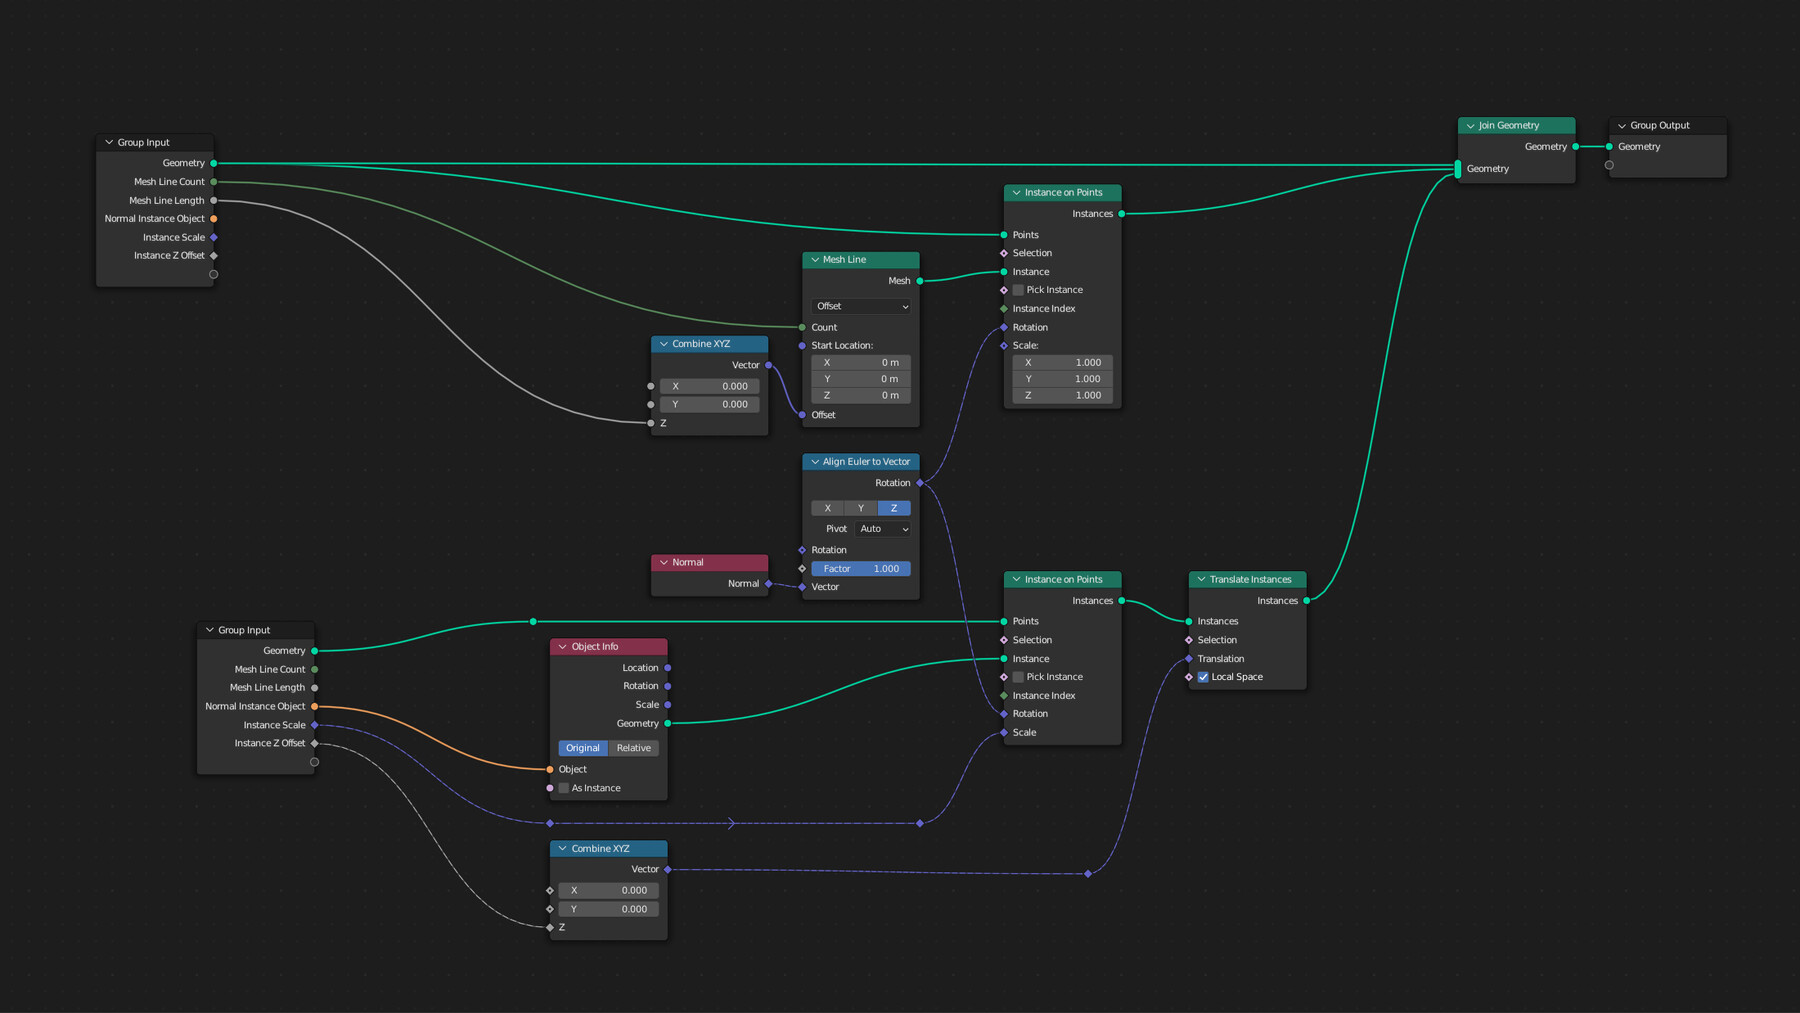Collapse the Join Geometry node header
Image resolution: width=1800 pixels, height=1013 pixels.
1469,125
